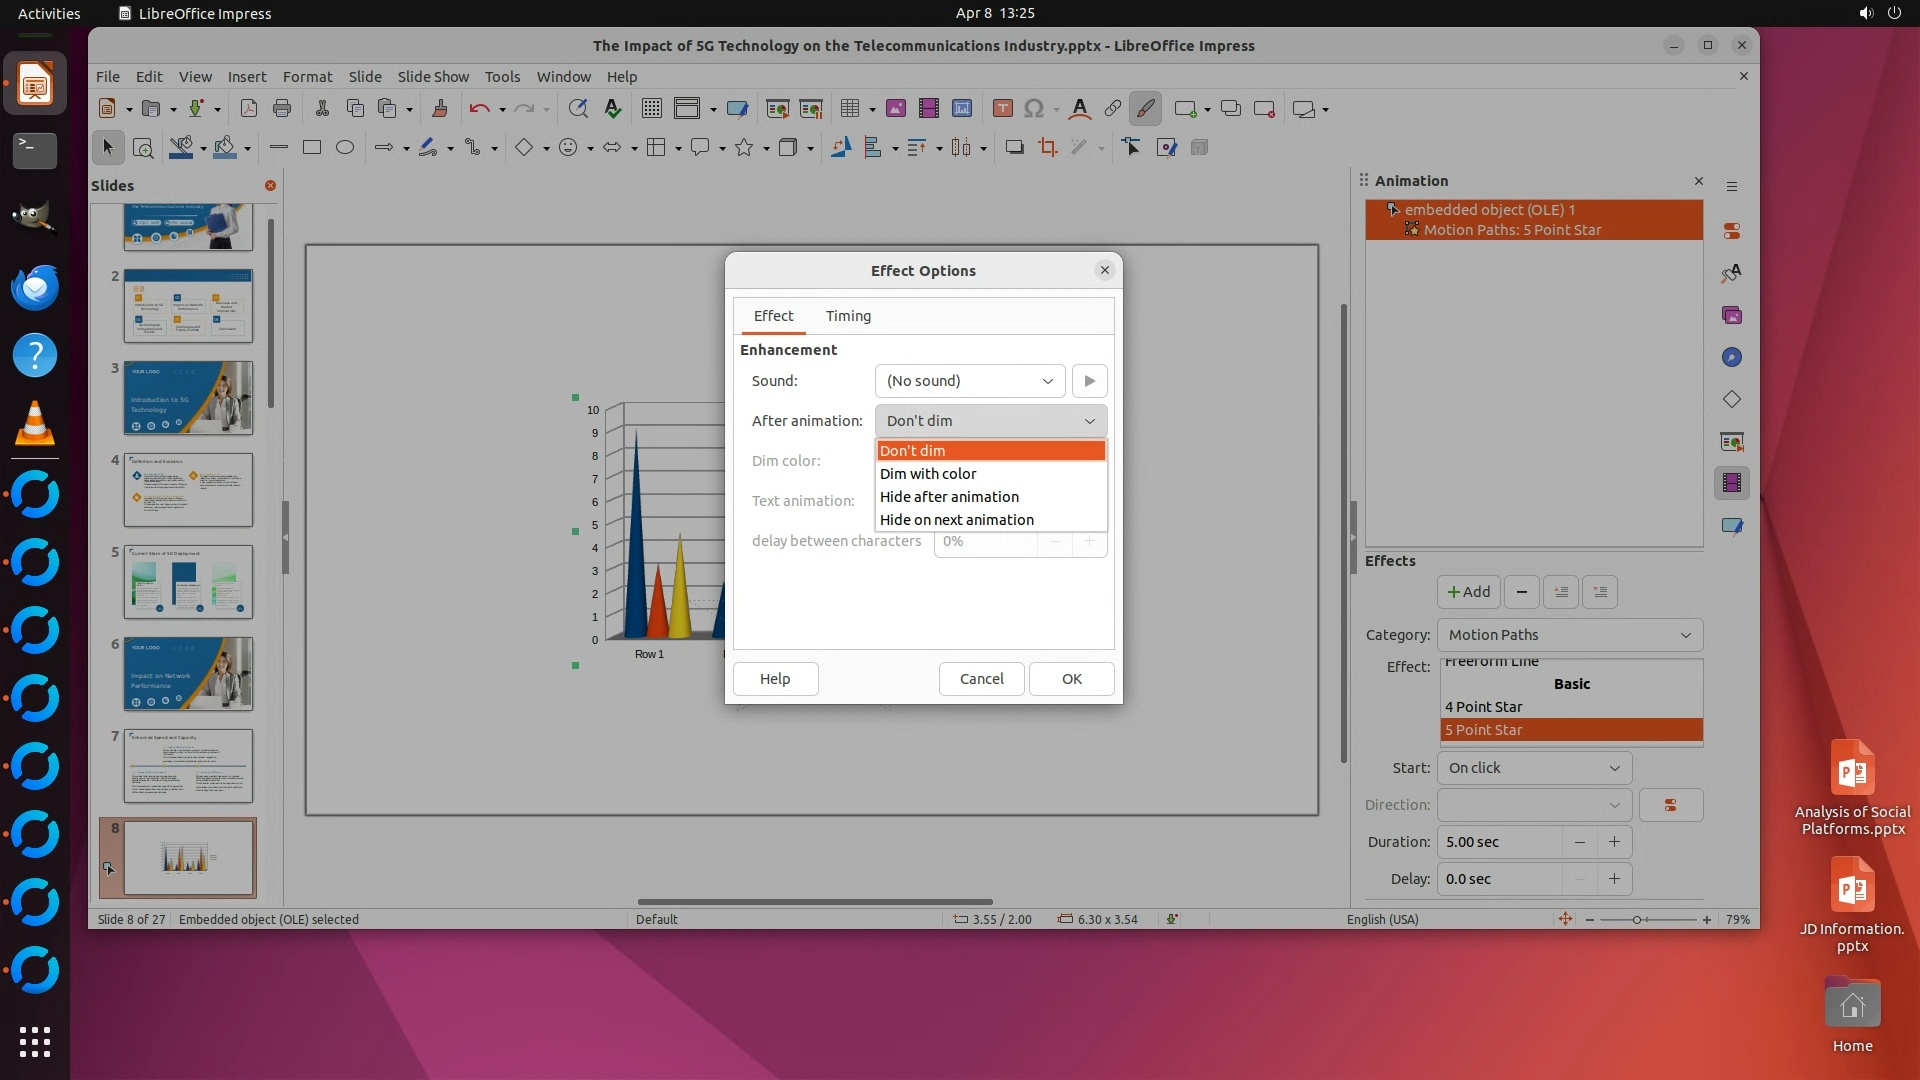Switch to the Timing tab

click(x=847, y=316)
